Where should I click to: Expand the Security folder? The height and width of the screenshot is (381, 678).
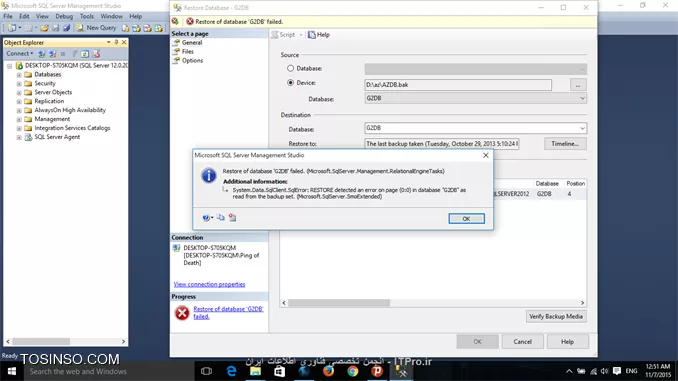[x=19, y=83]
